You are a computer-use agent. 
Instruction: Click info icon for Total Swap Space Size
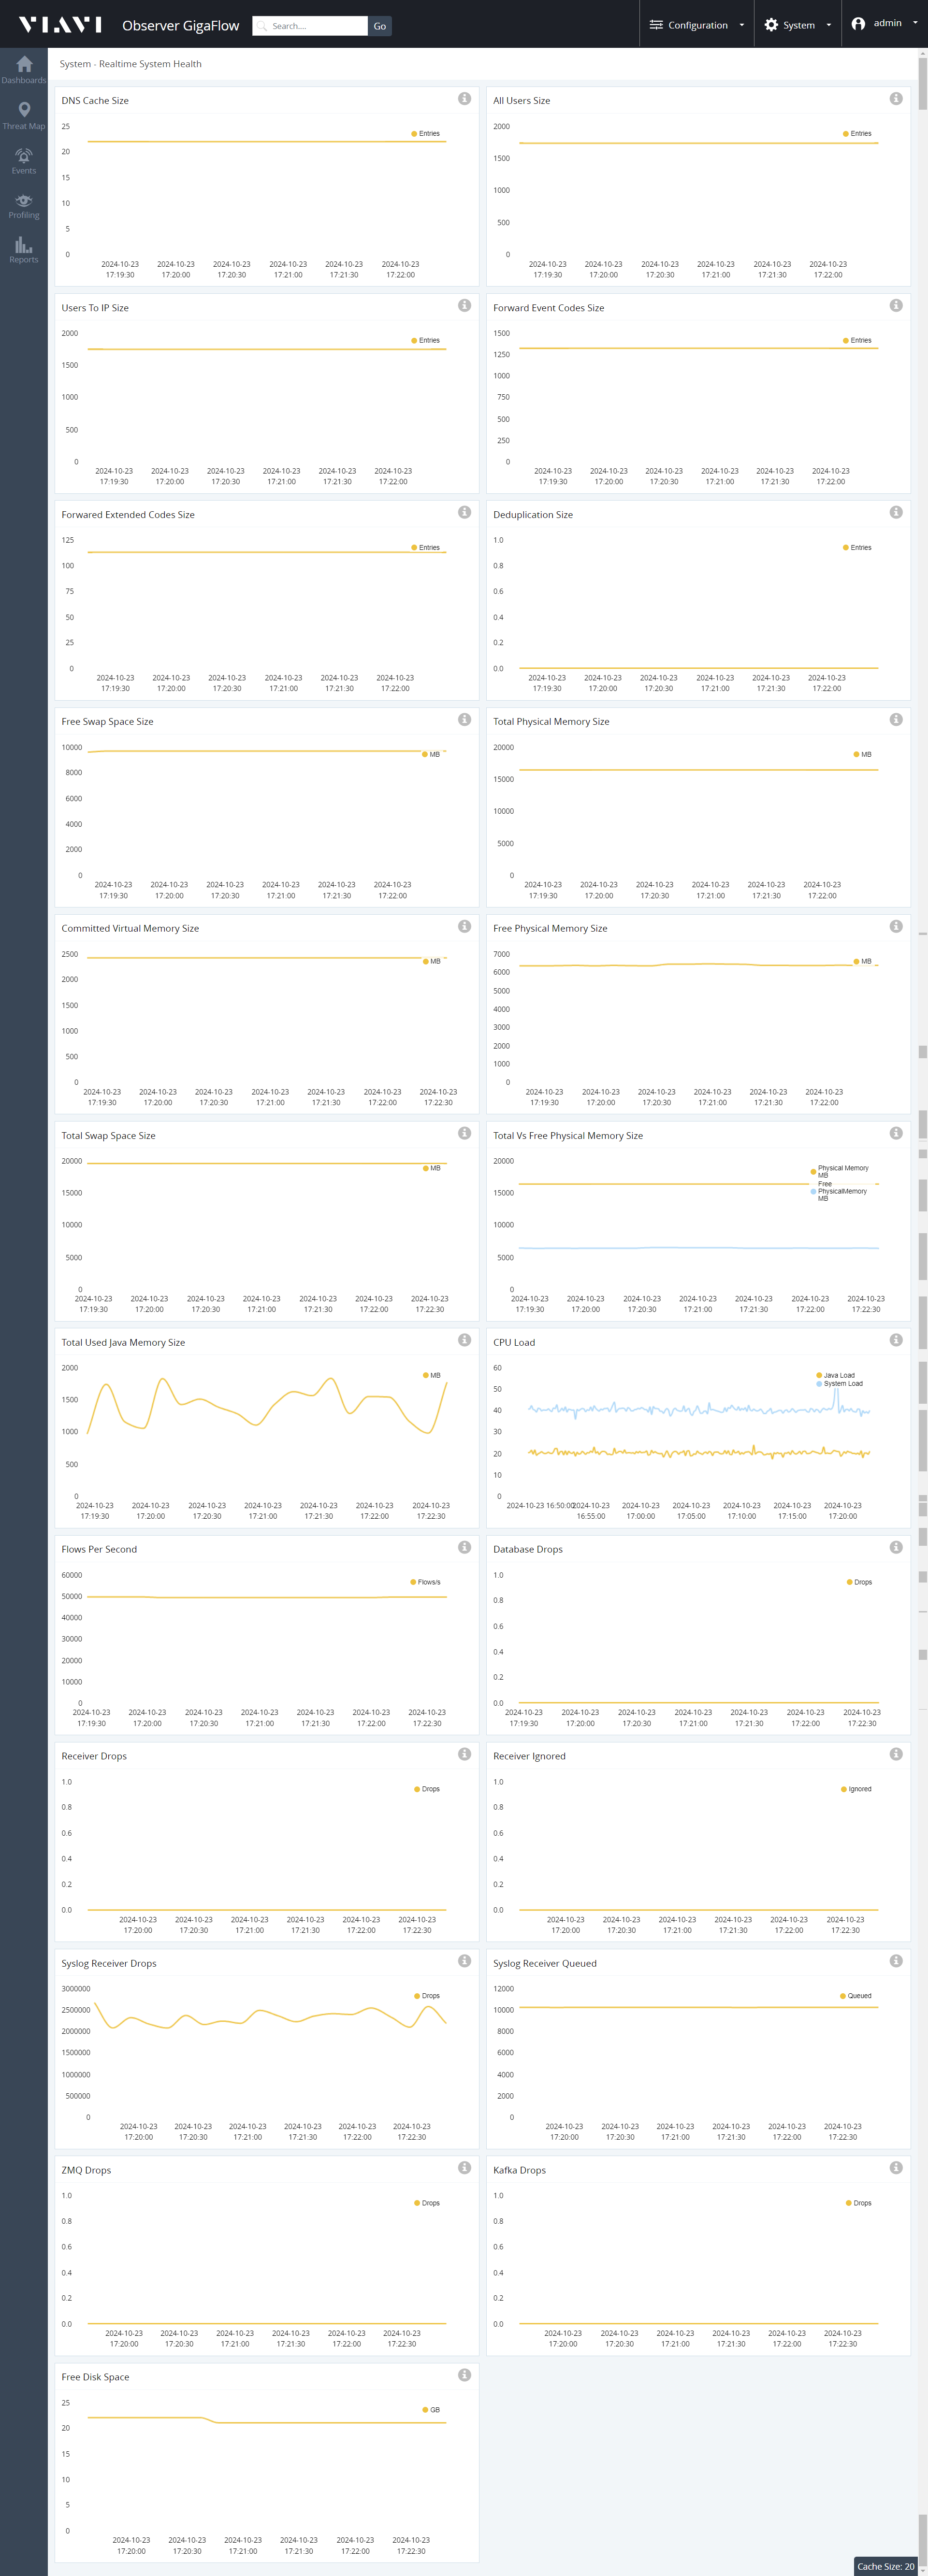click(464, 1134)
